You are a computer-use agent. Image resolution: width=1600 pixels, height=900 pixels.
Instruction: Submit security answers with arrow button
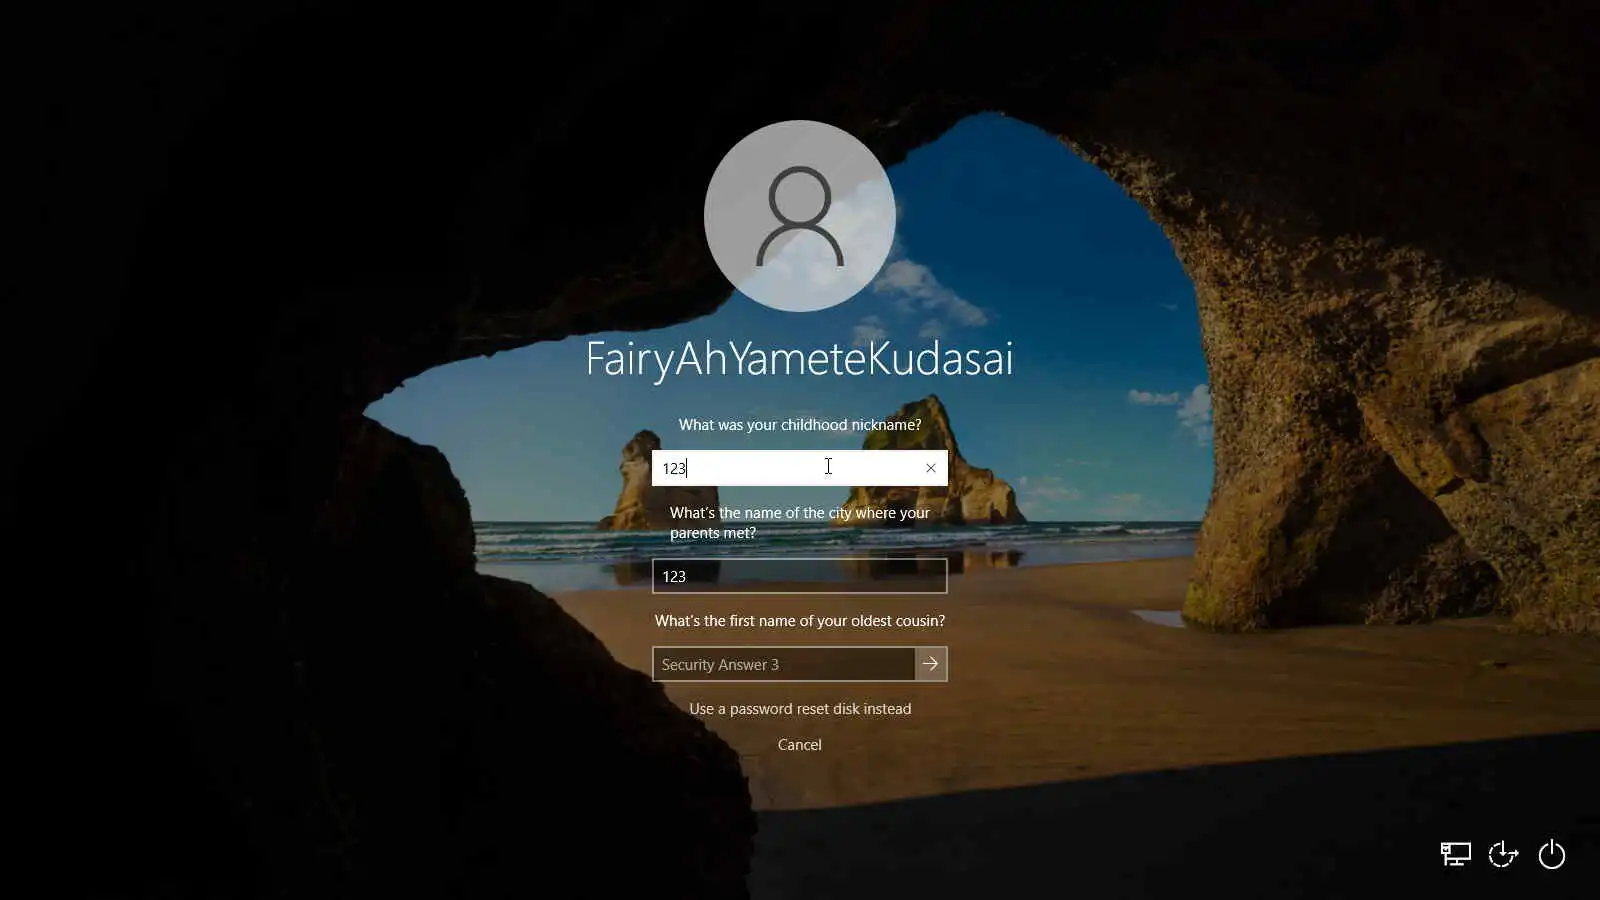tap(931, 664)
